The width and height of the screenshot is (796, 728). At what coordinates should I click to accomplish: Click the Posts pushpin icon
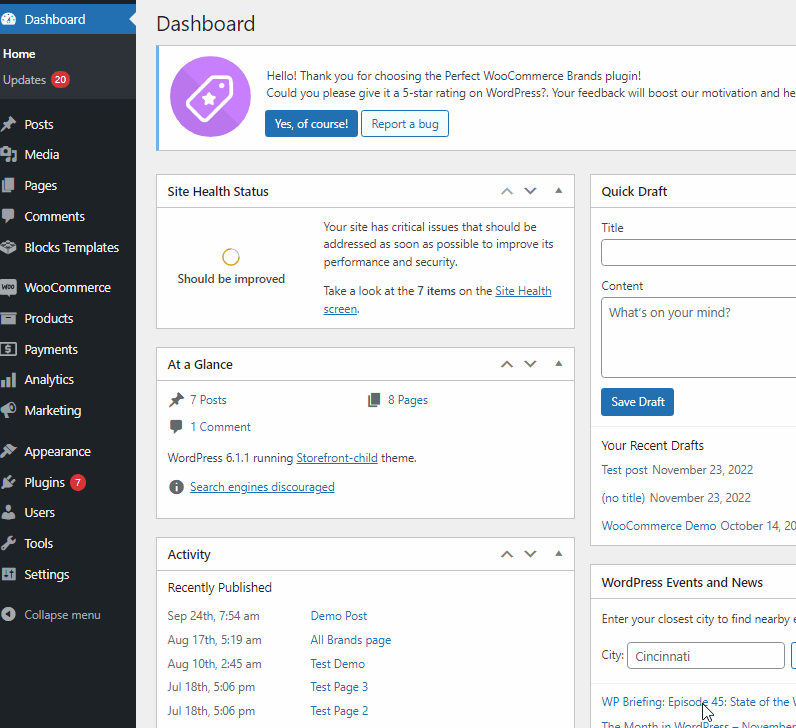[x=9, y=125]
